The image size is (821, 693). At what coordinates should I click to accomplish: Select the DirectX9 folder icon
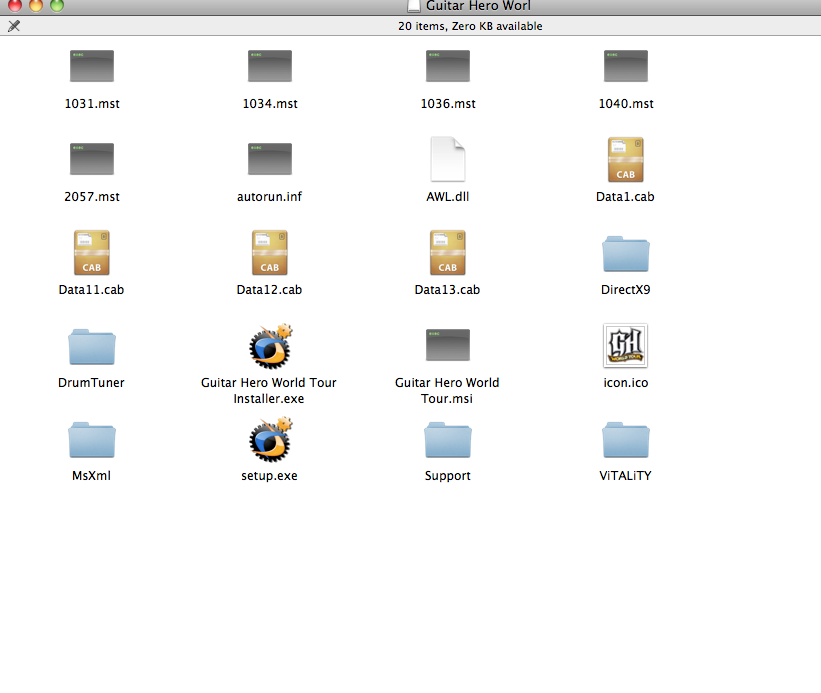tap(626, 254)
